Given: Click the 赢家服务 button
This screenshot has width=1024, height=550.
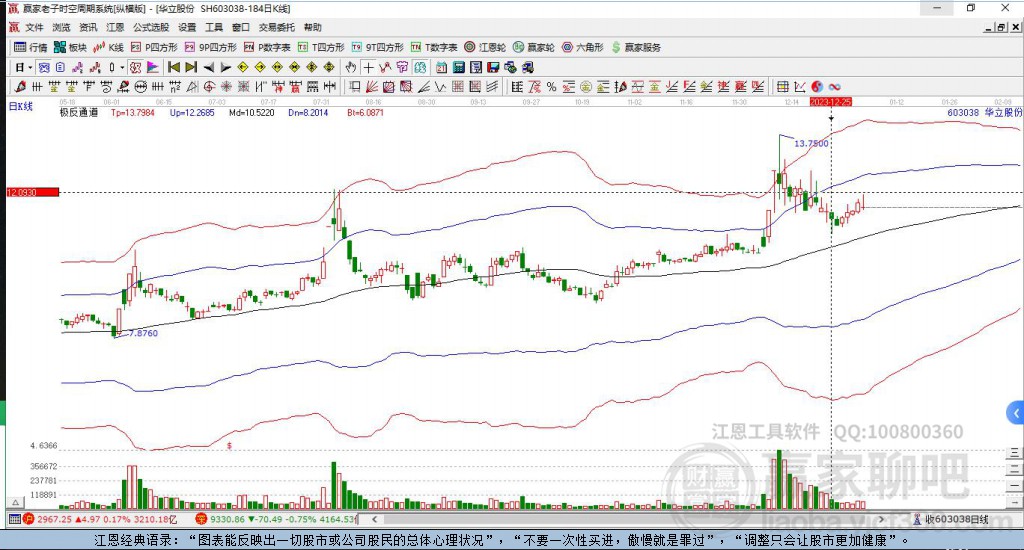Looking at the screenshot, I should coord(636,47).
